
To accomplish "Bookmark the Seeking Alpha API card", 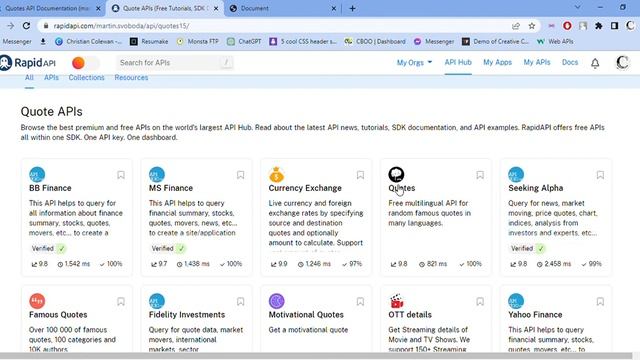I will click(x=600, y=175).
